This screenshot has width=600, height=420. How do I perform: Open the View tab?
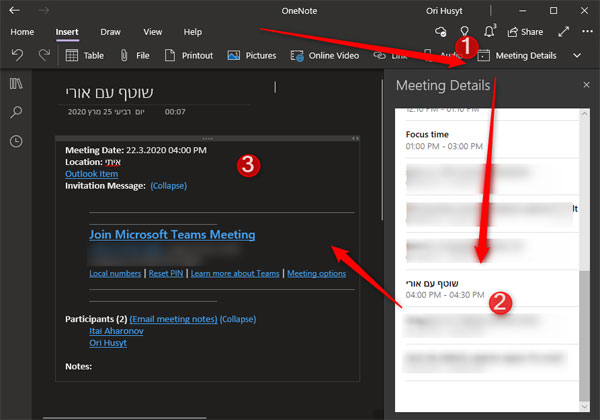coord(152,32)
